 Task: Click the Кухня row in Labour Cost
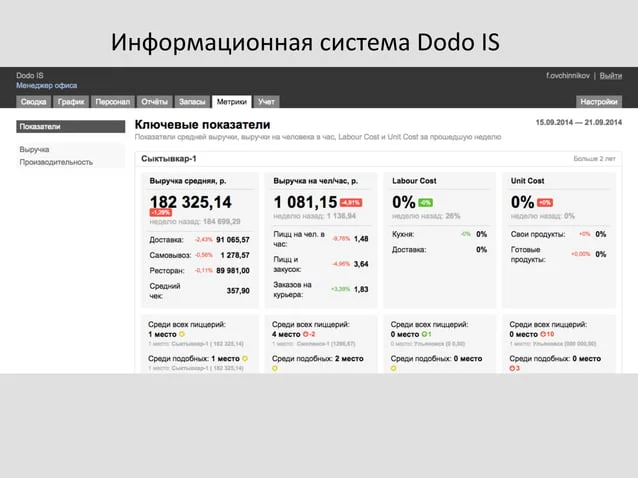(439, 234)
